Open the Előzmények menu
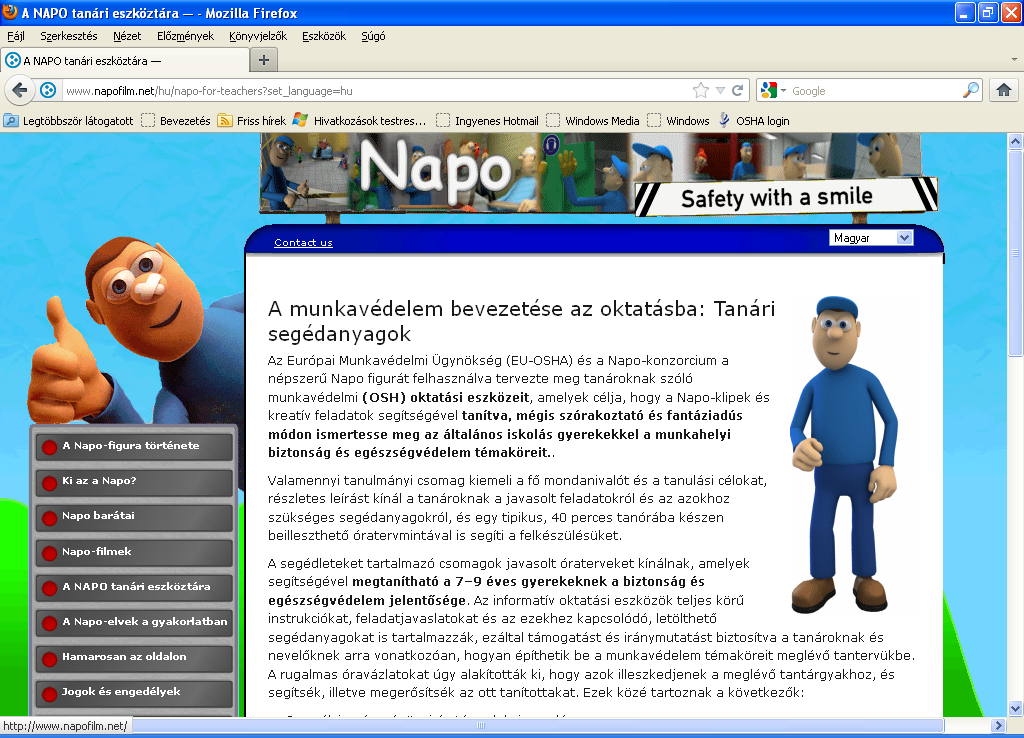The image size is (1024, 738). (x=185, y=36)
